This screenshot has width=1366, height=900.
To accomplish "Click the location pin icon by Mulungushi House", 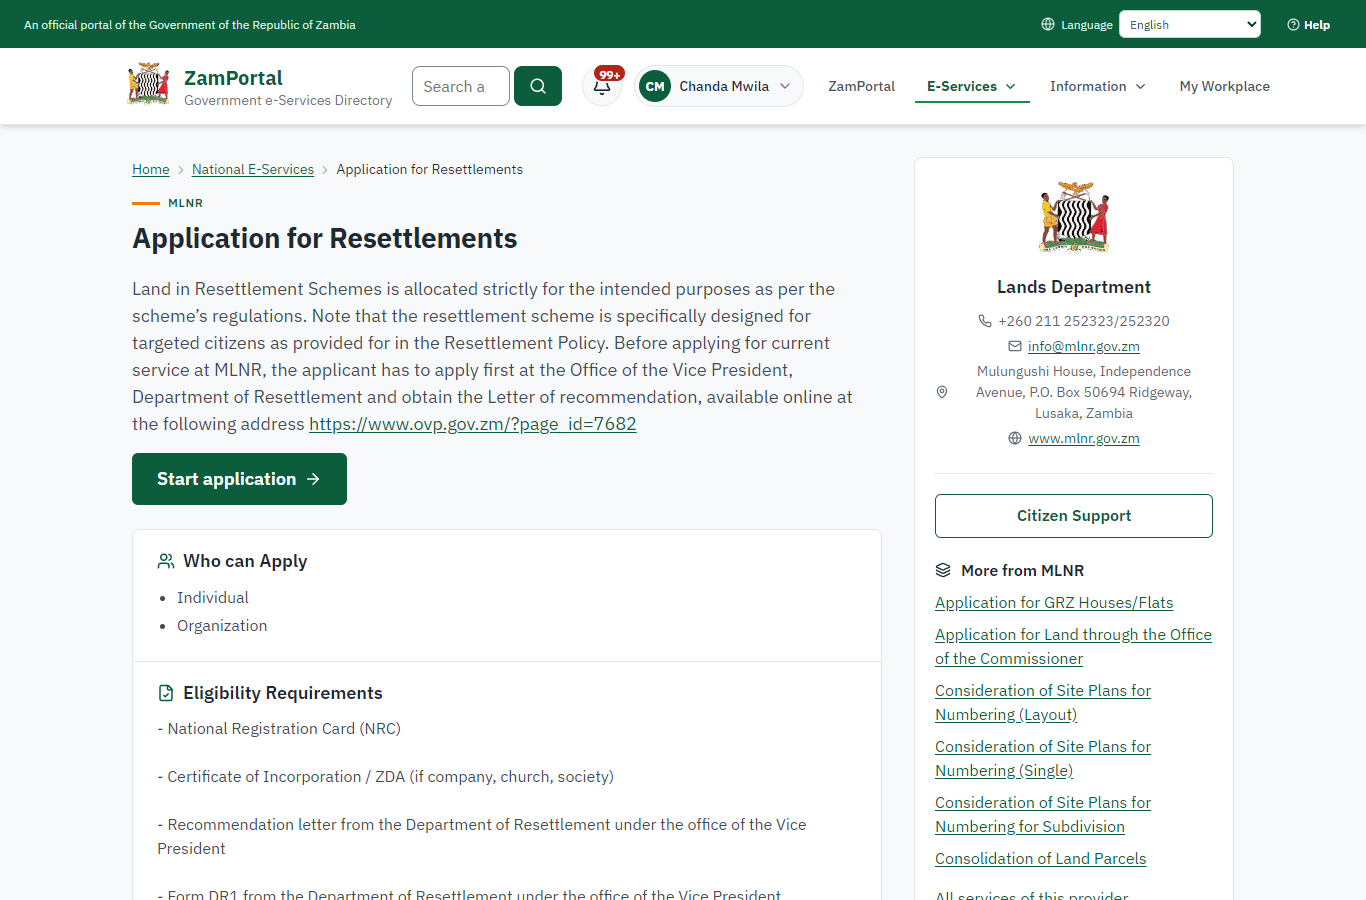I will (x=942, y=392).
